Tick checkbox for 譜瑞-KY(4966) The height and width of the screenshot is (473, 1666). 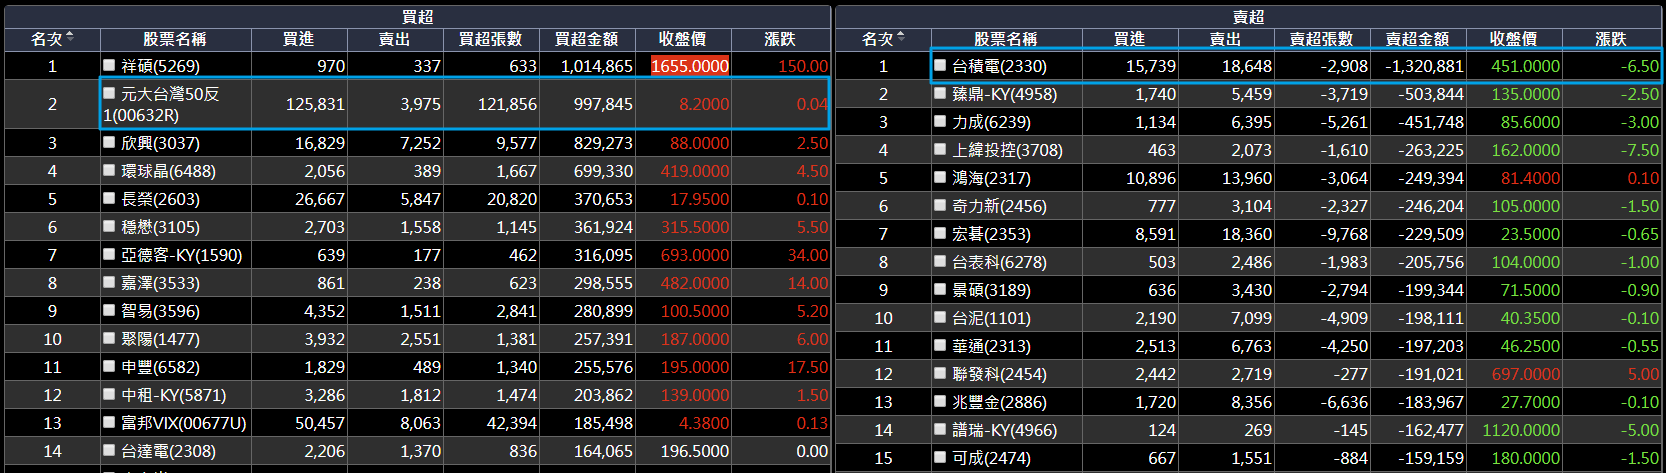(940, 429)
